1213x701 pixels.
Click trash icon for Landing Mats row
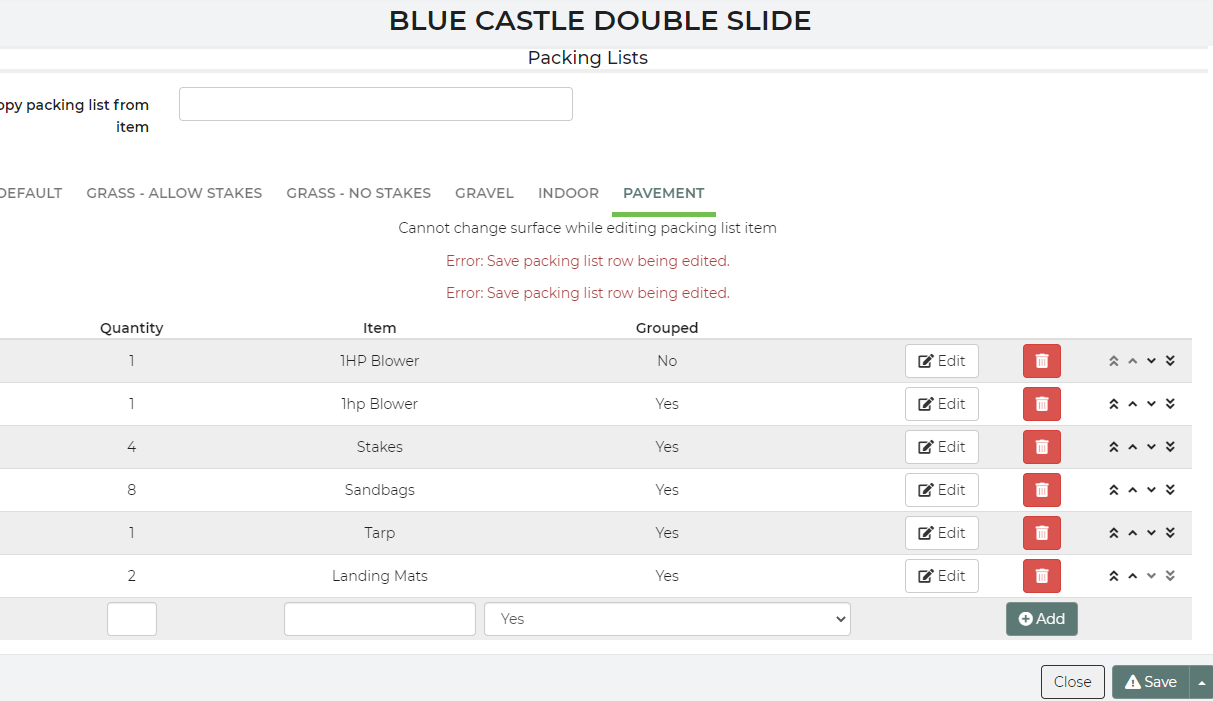(x=1041, y=576)
